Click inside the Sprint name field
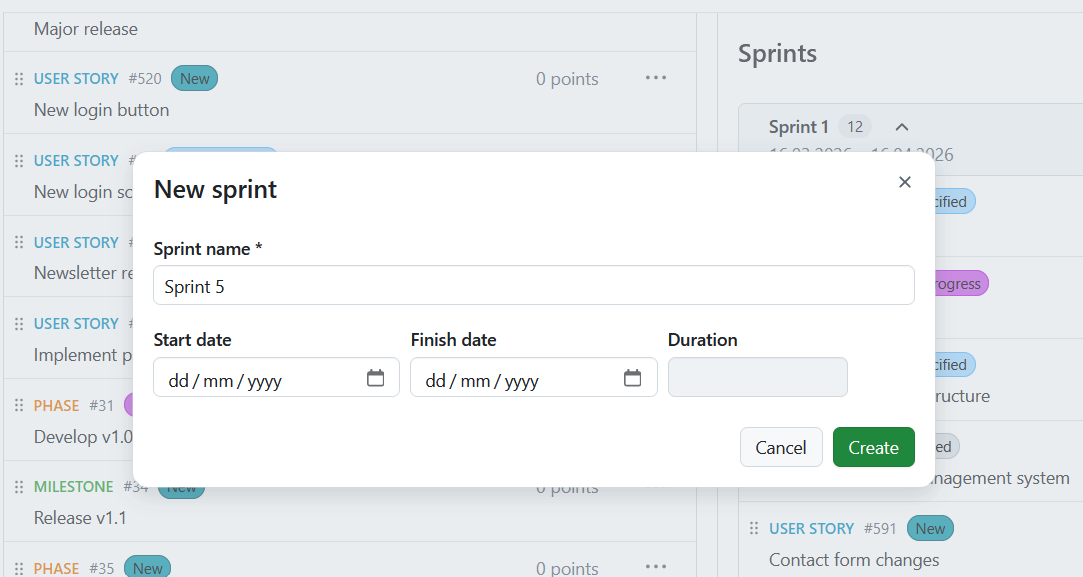 click(534, 285)
